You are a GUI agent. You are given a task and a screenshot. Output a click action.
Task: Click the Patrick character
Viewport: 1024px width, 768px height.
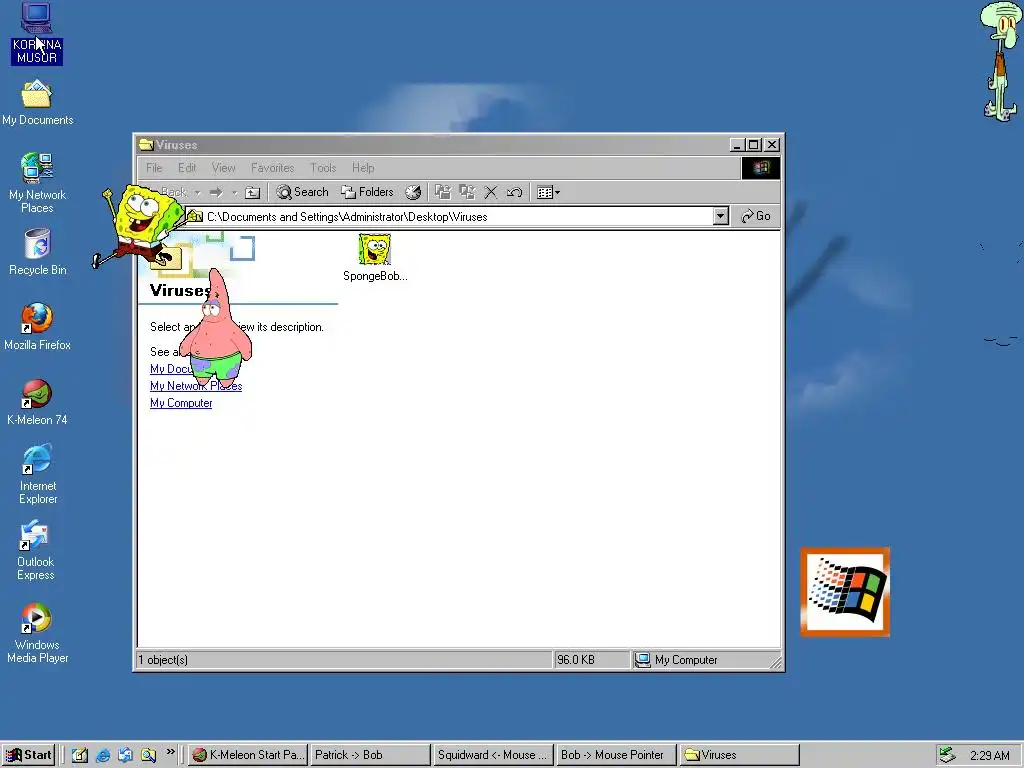215,327
